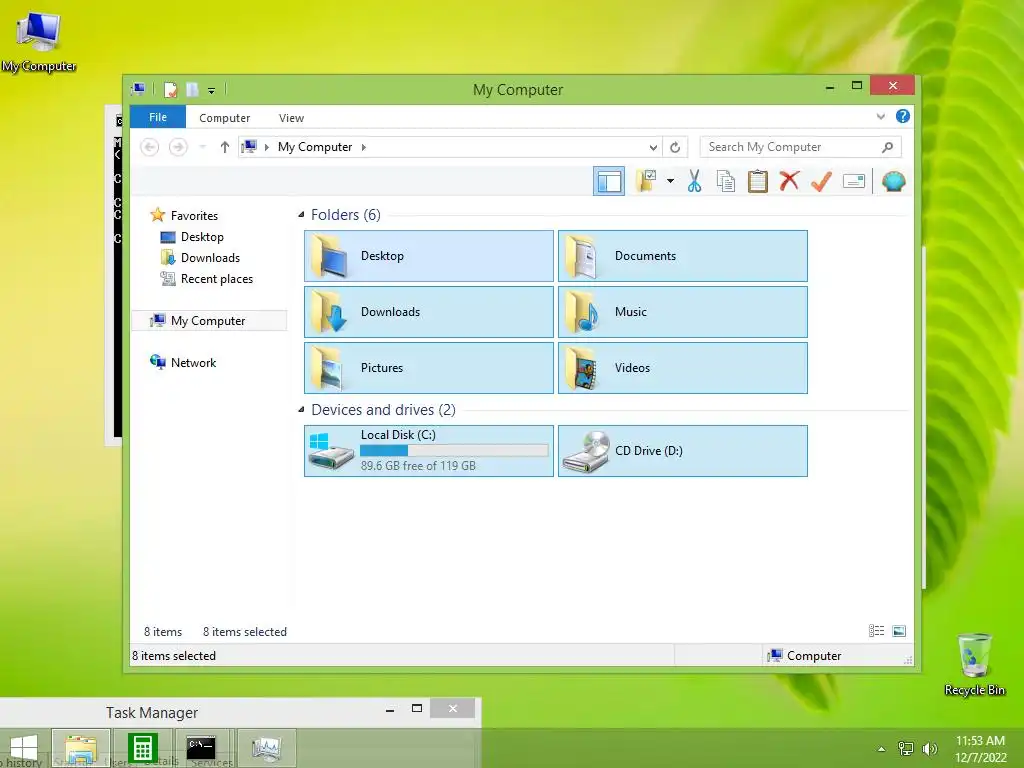1024x768 pixels.
Task: Select the Local Disk (C:) drive
Action: click(429, 451)
